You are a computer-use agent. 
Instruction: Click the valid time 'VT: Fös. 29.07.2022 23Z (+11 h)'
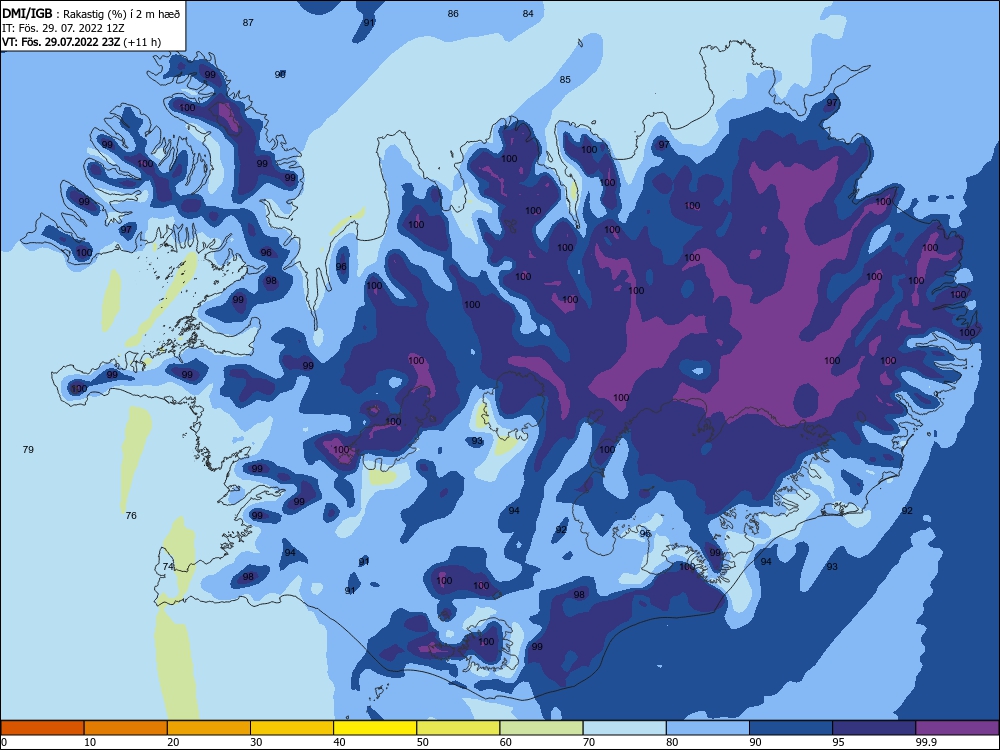[82, 42]
